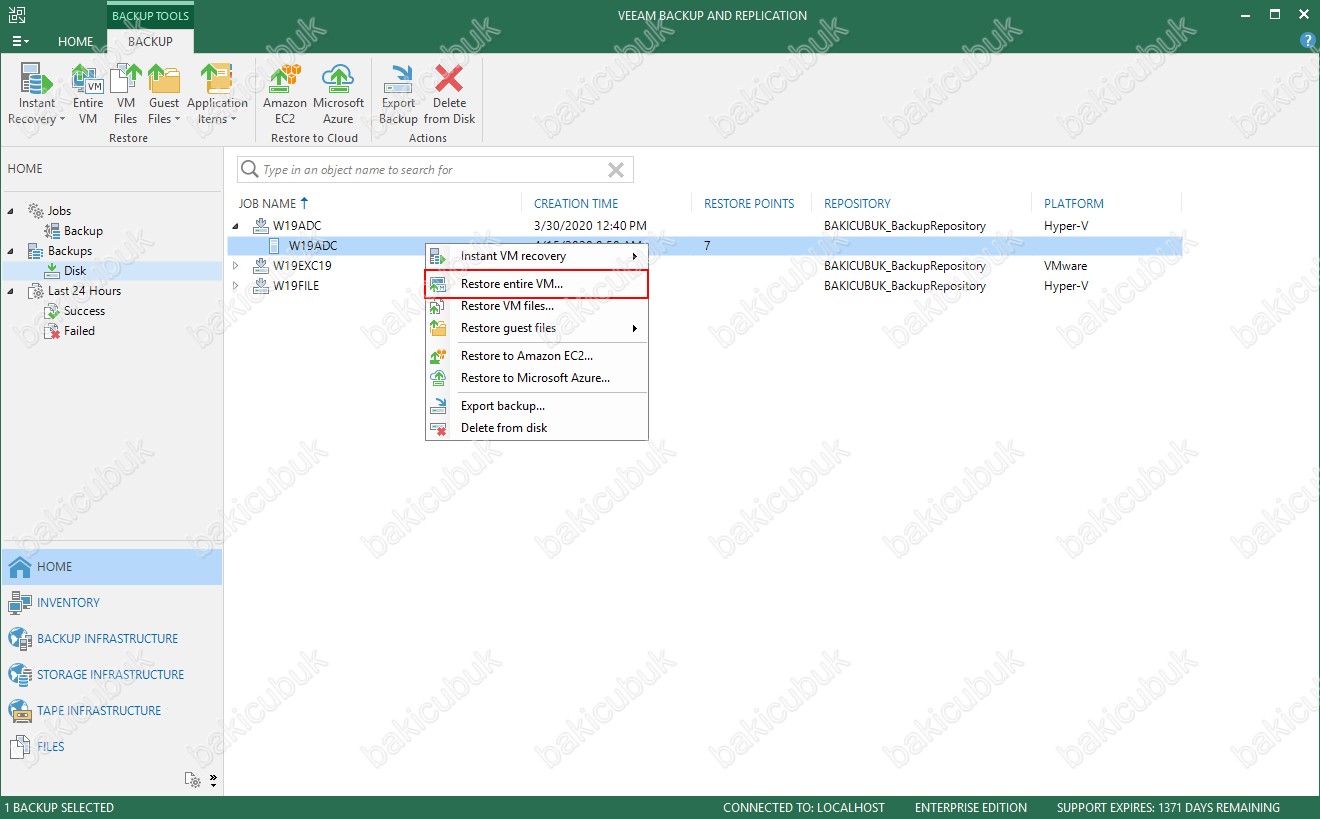The height and width of the screenshot is (819, 1320).
Task: Open the STORAGE INFRASTRUCTURE section
Action: coord(111,675)
